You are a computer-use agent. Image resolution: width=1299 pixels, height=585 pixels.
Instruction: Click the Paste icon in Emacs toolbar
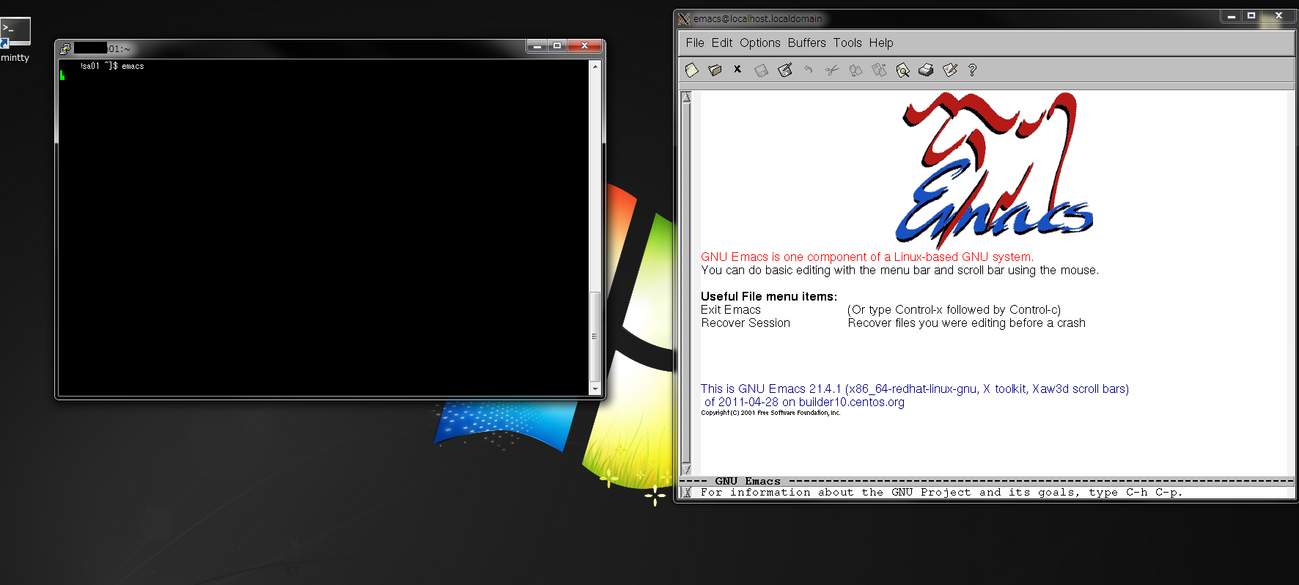pos(879,70)
